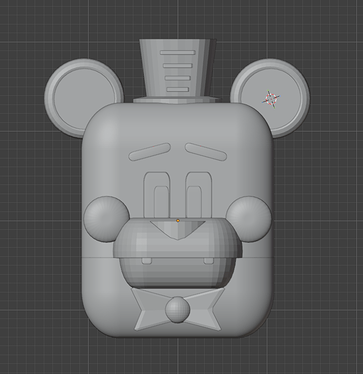This screenshot has height=374, width=363.
Task: Click the bow tie center knot
Action: point(177,309)
